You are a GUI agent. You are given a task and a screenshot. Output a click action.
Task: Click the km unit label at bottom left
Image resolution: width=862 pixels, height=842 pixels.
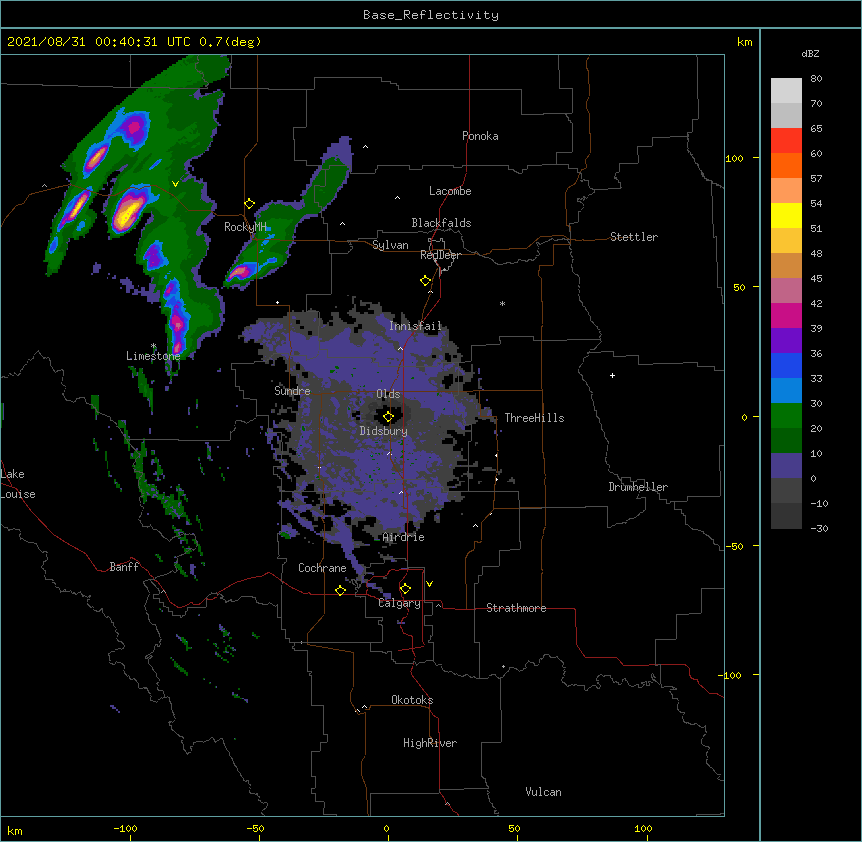(15, 830)
